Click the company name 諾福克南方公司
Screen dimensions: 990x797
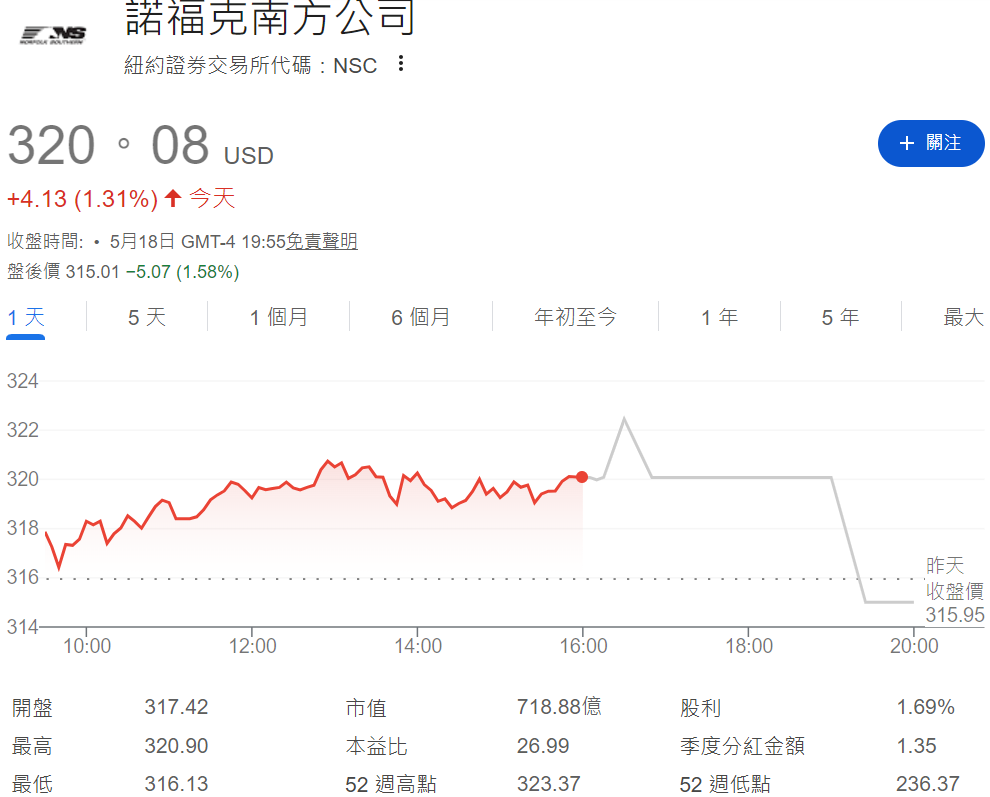(270, 18)
